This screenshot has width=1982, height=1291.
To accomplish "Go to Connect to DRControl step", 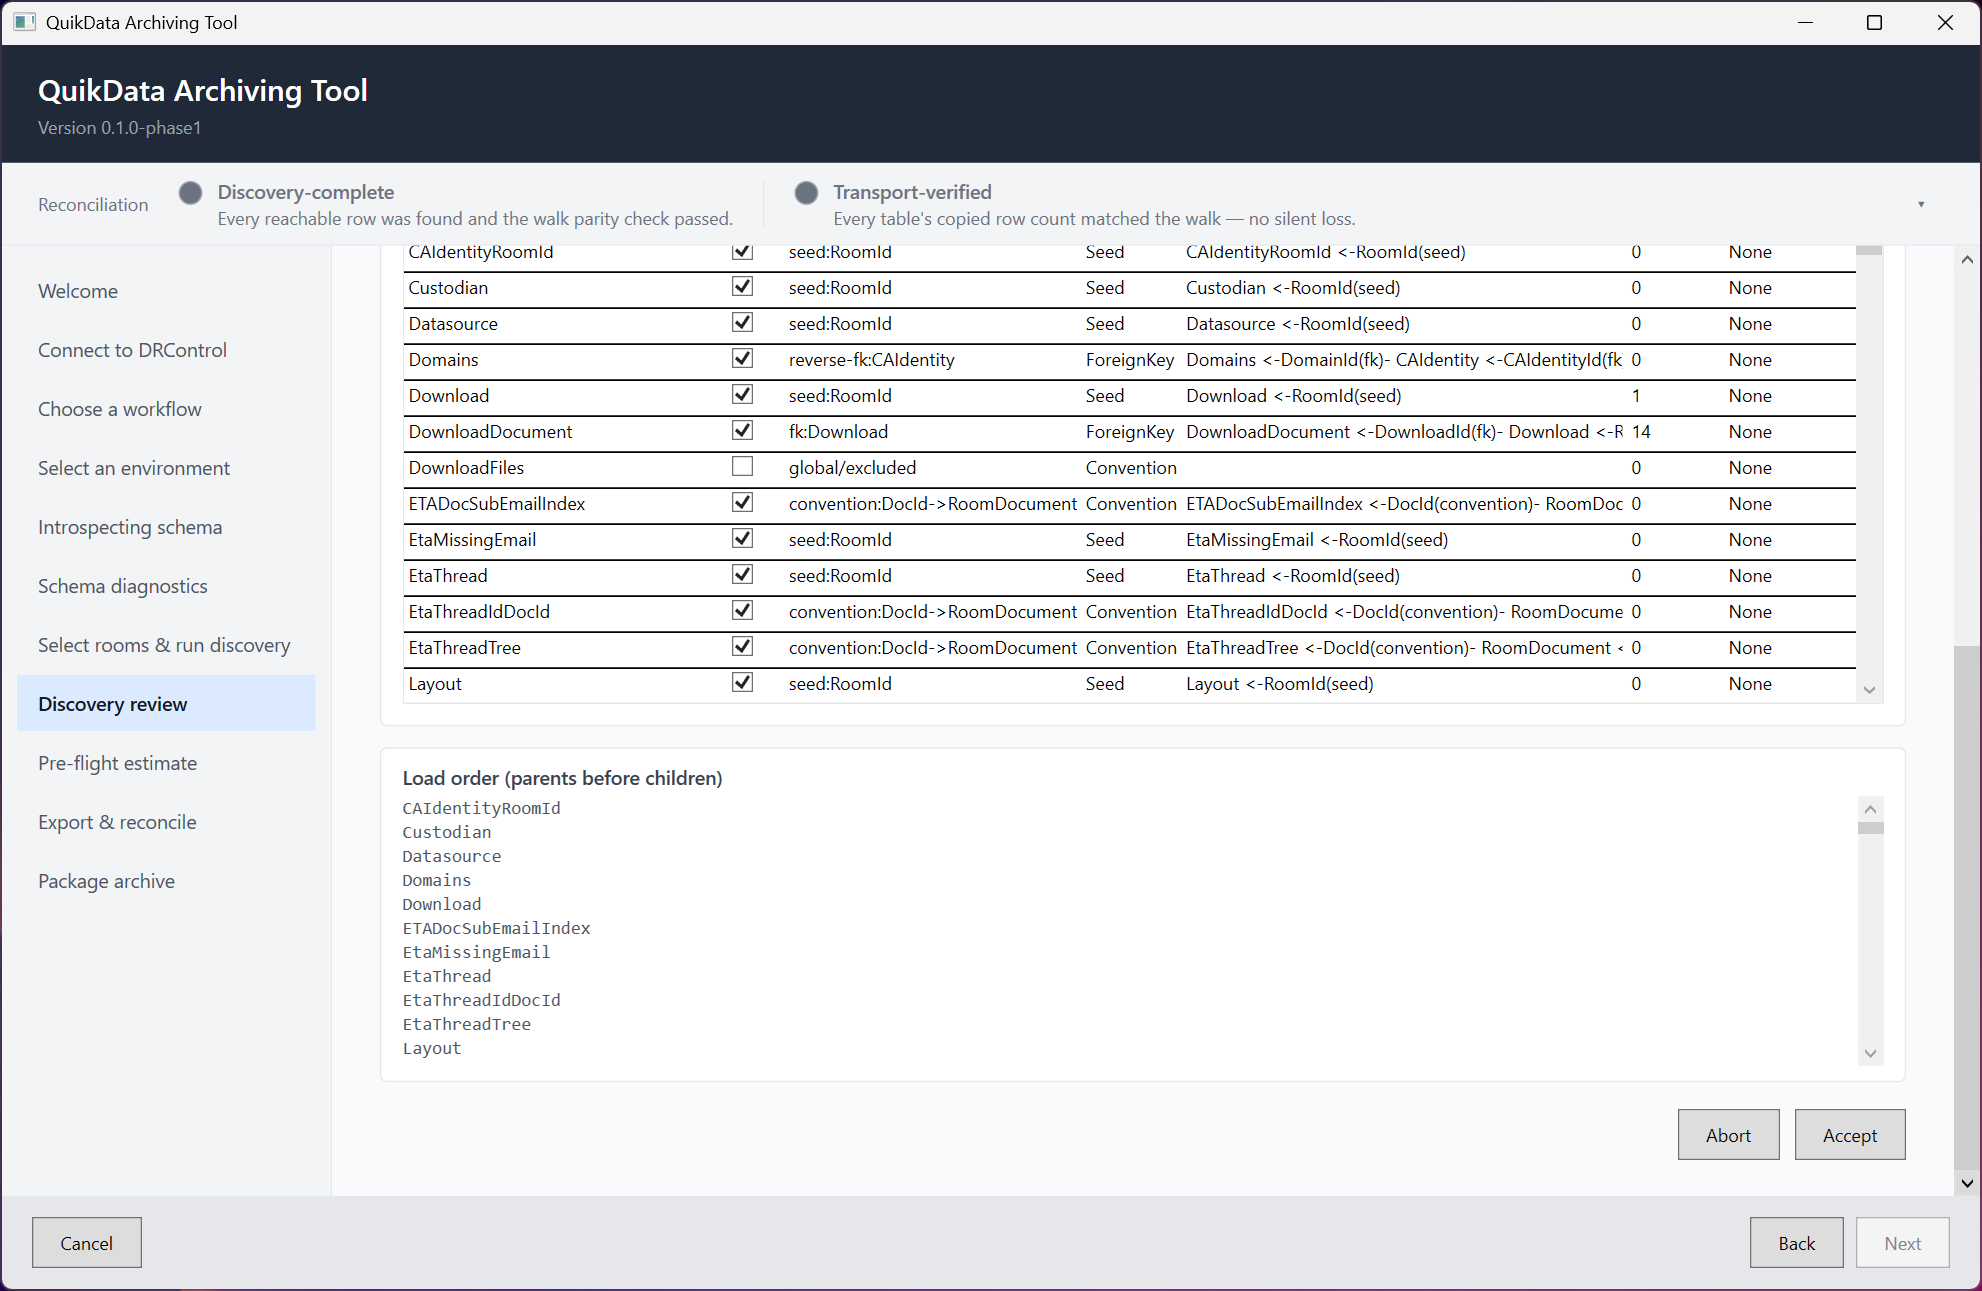I will [x=166, y=350].
